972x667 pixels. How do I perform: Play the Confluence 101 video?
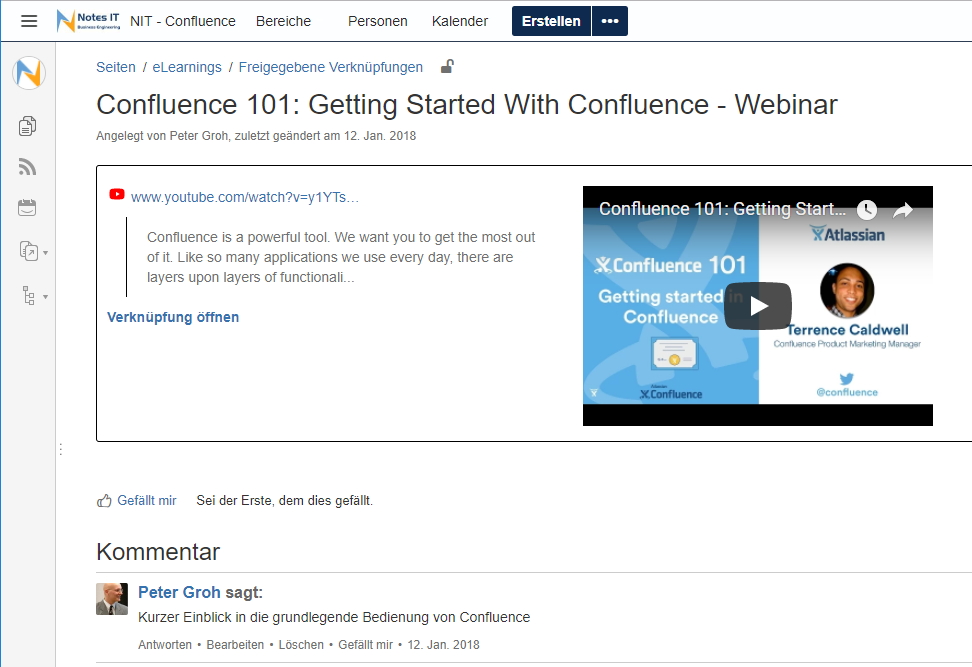[x=758, y=306]
